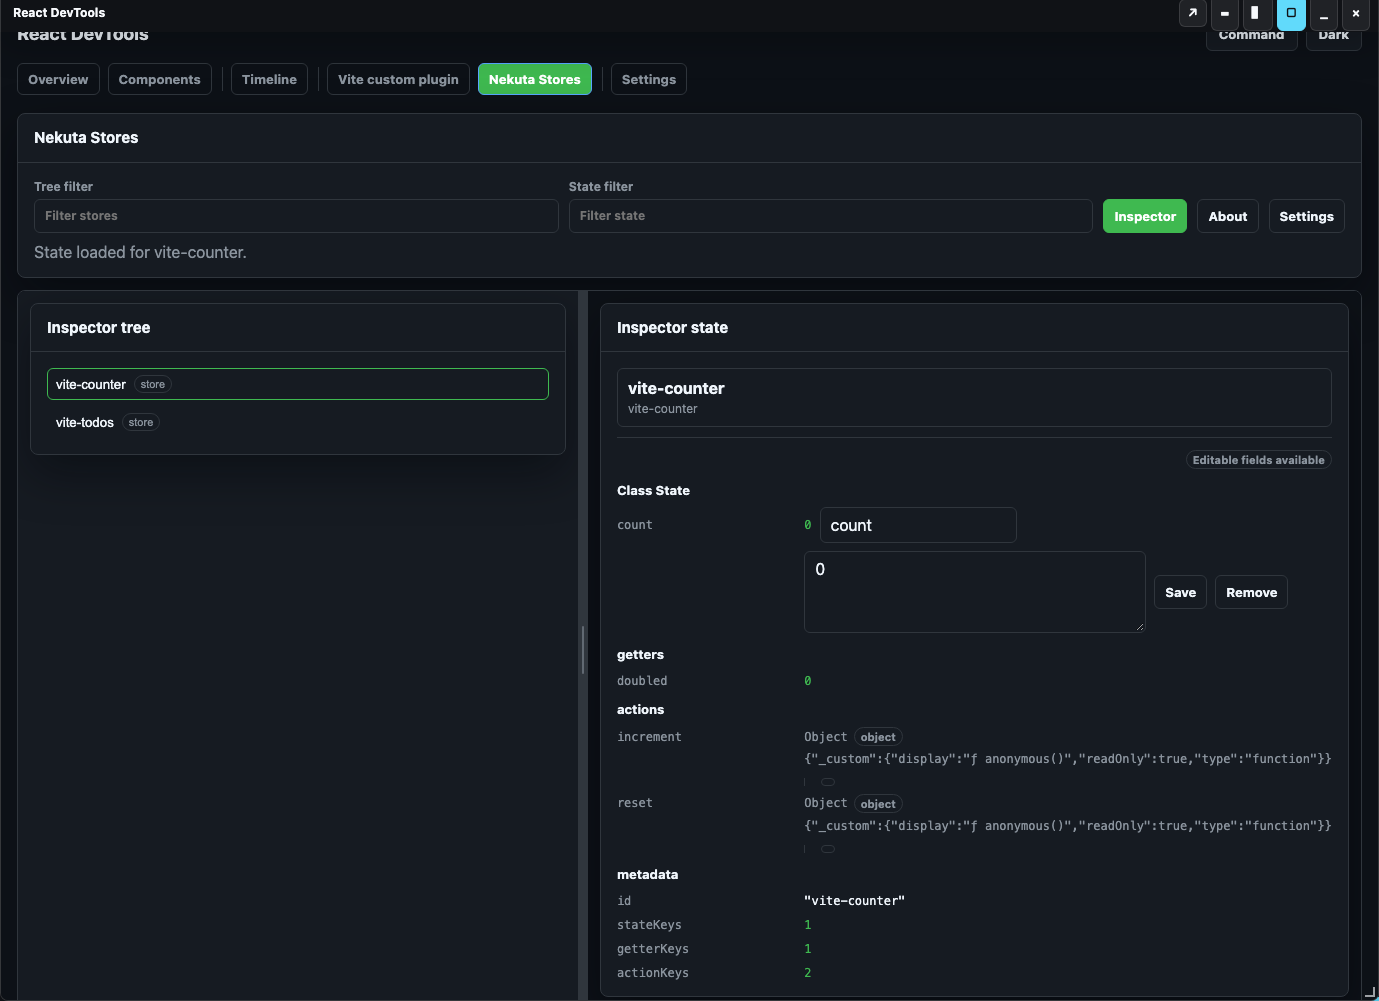Viewport: 1379px width, 1001px height.
Task: Click the Command button at top right
Action: click(x=1251, y=38)
